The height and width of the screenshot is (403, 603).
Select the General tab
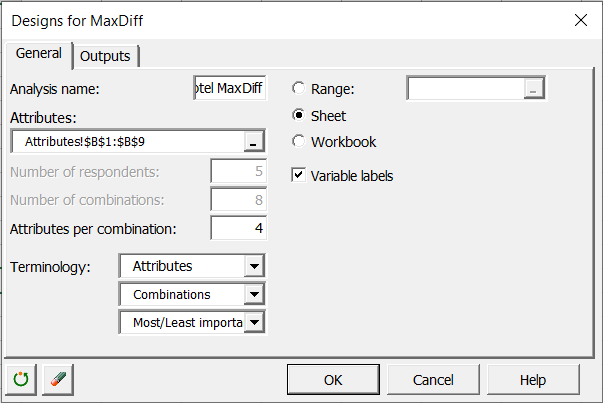[39, 54]
